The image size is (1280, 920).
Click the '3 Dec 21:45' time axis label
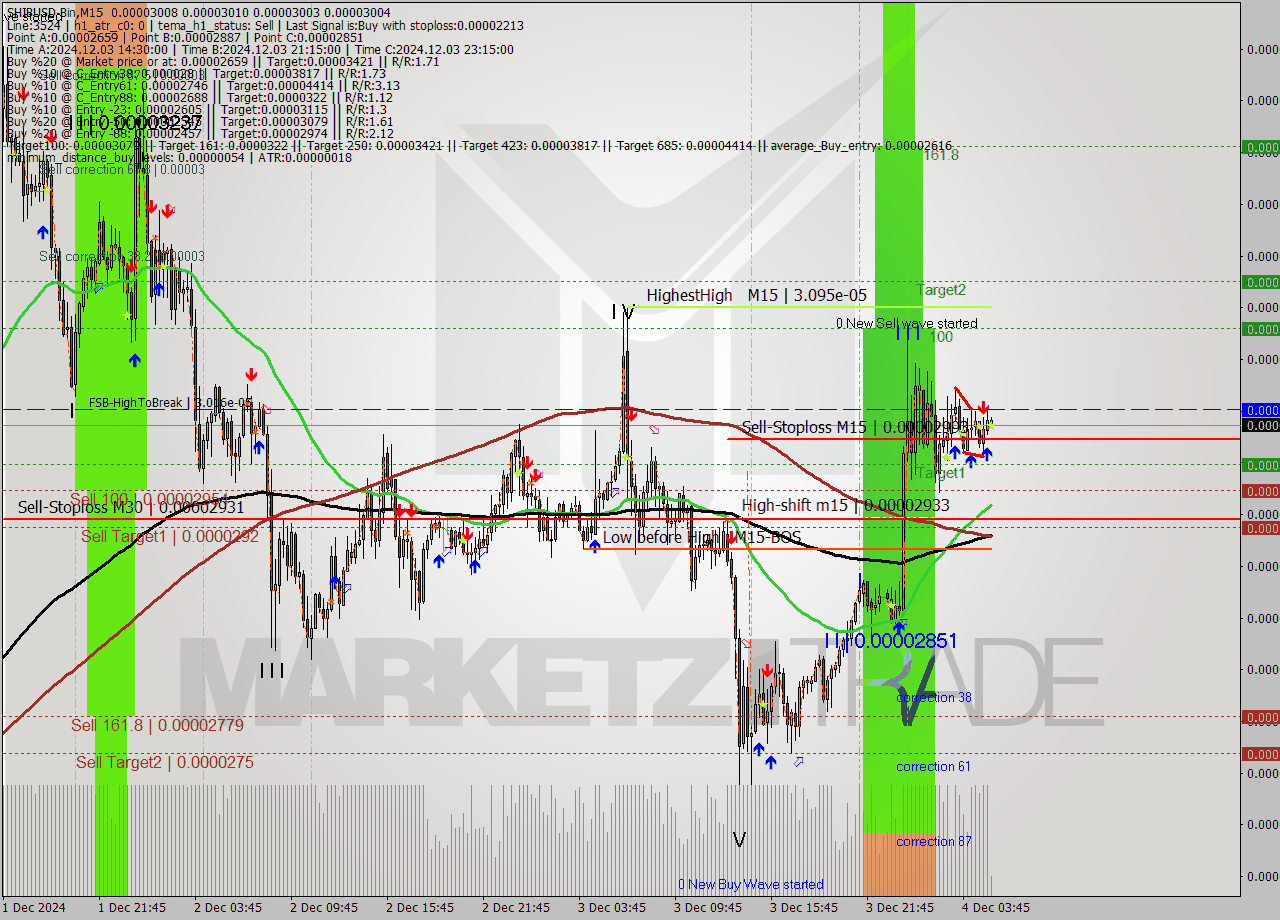click(900, 907)
